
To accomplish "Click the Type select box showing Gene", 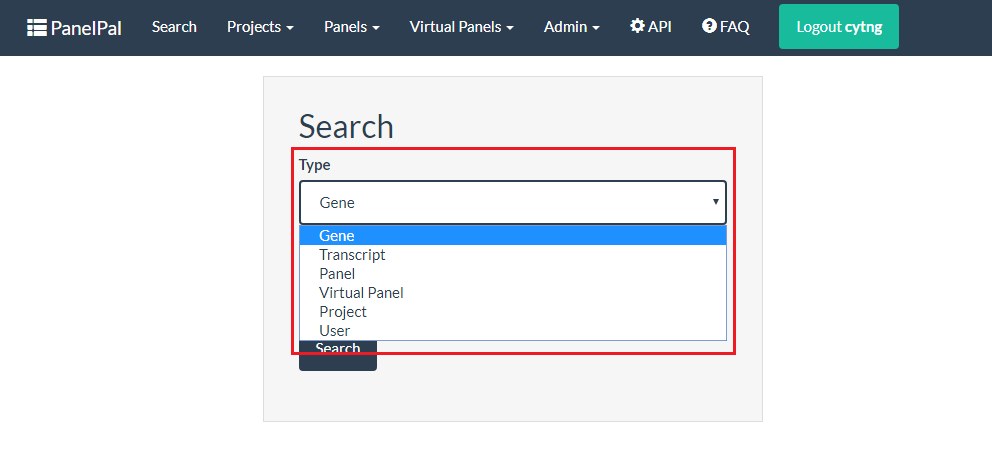I will coord(512,203).
